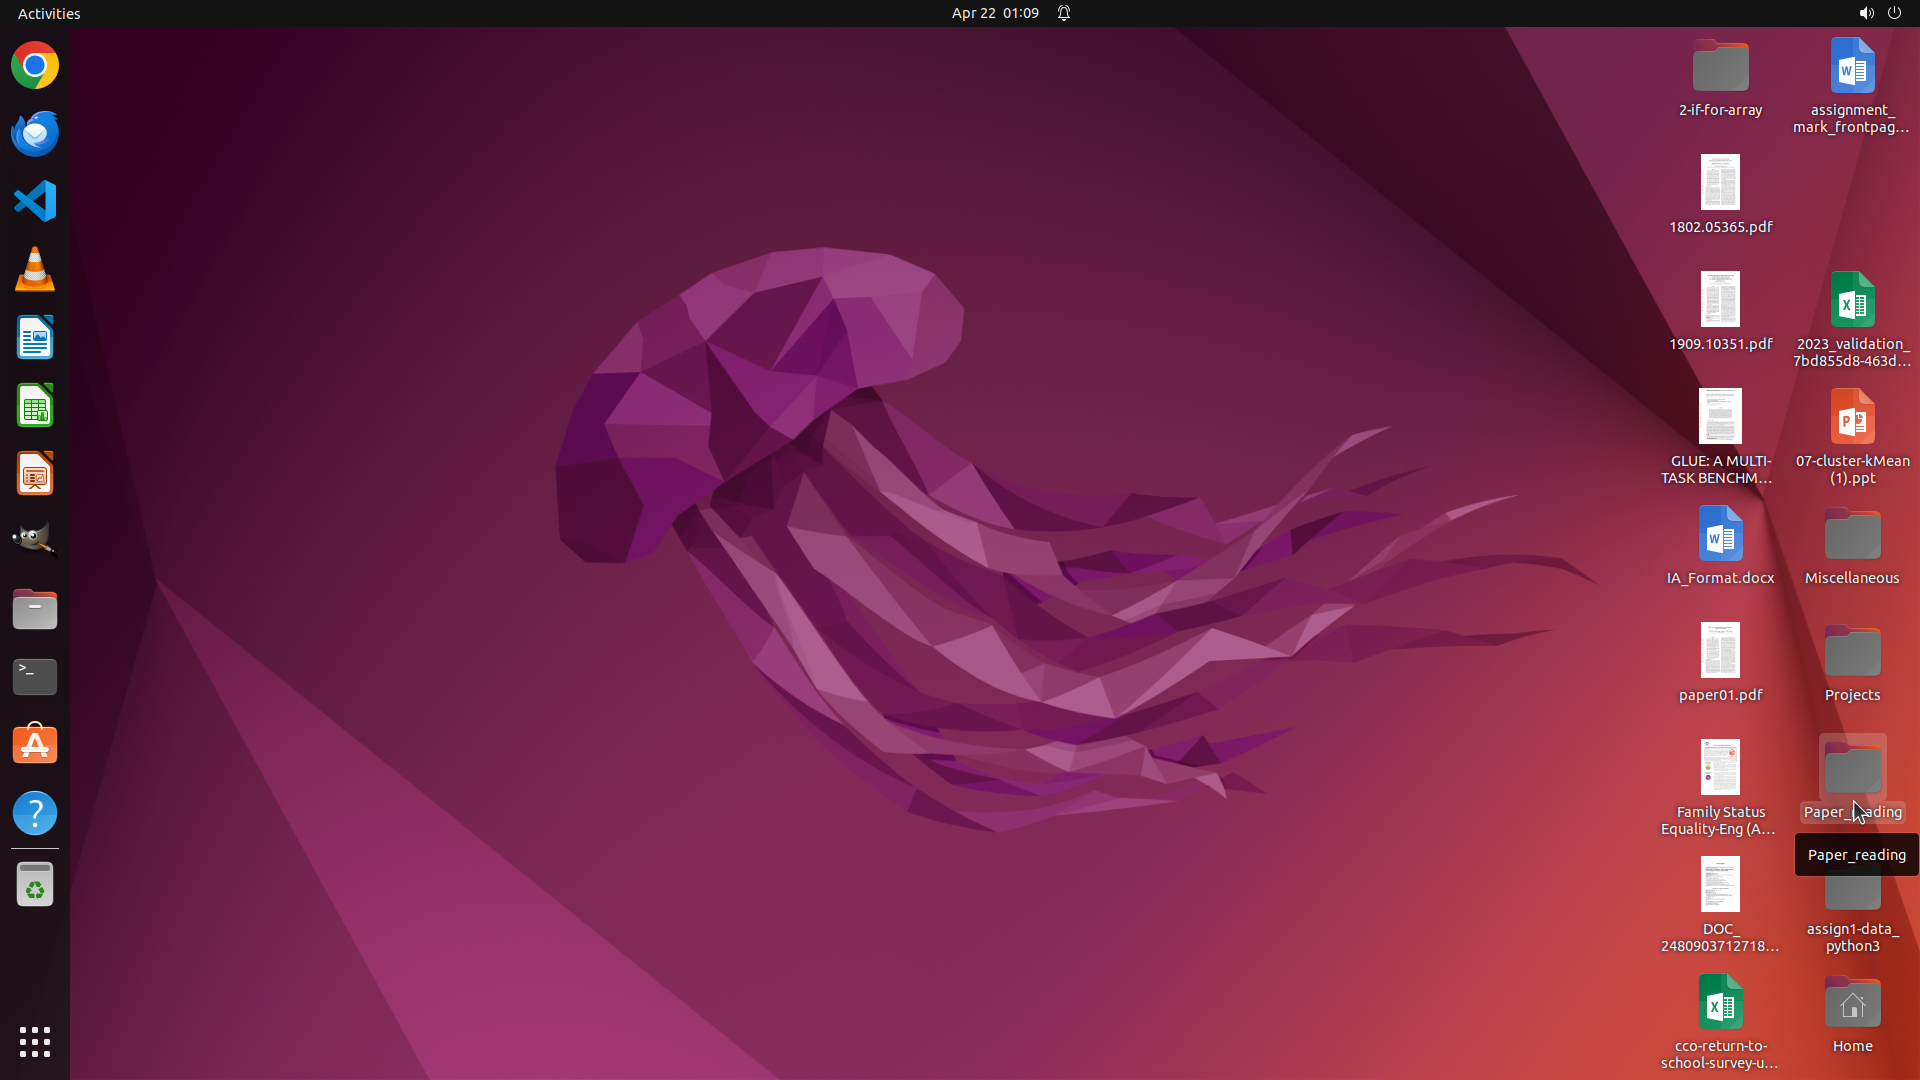Open the date and time menu
1920x1080 pixels.
coord(994,13)
